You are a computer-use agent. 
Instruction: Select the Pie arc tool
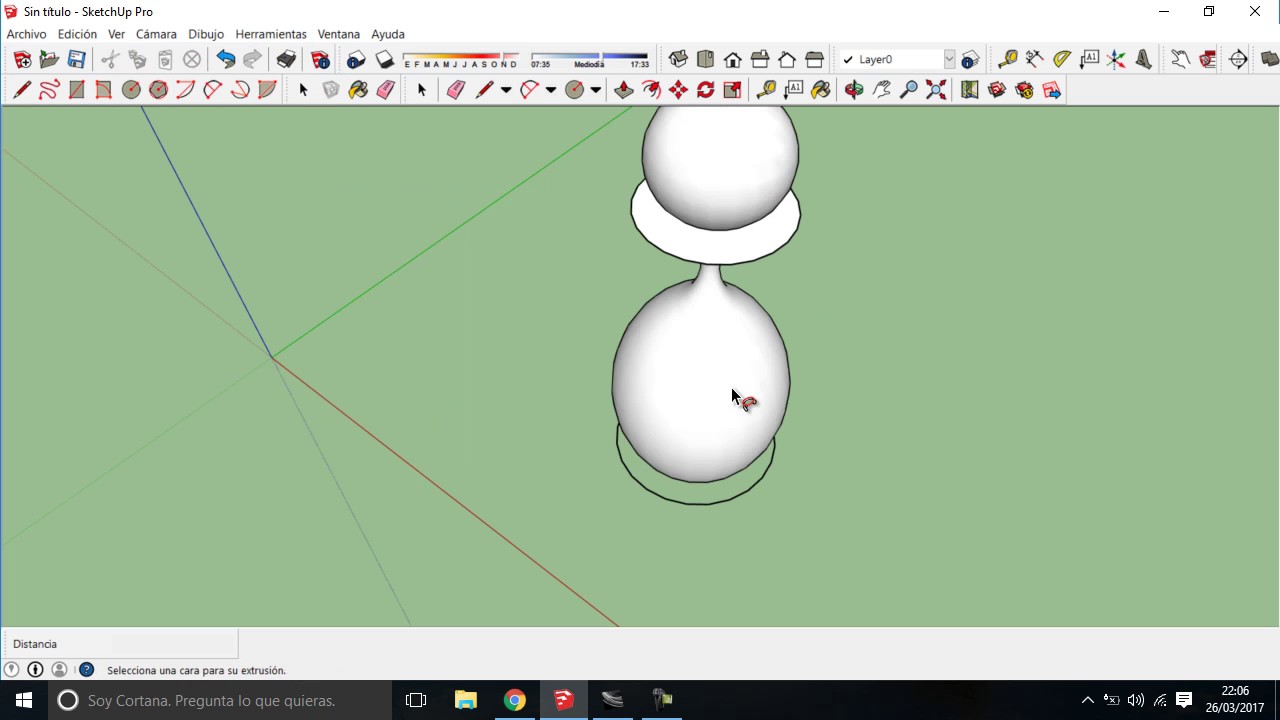pos(267,90)
